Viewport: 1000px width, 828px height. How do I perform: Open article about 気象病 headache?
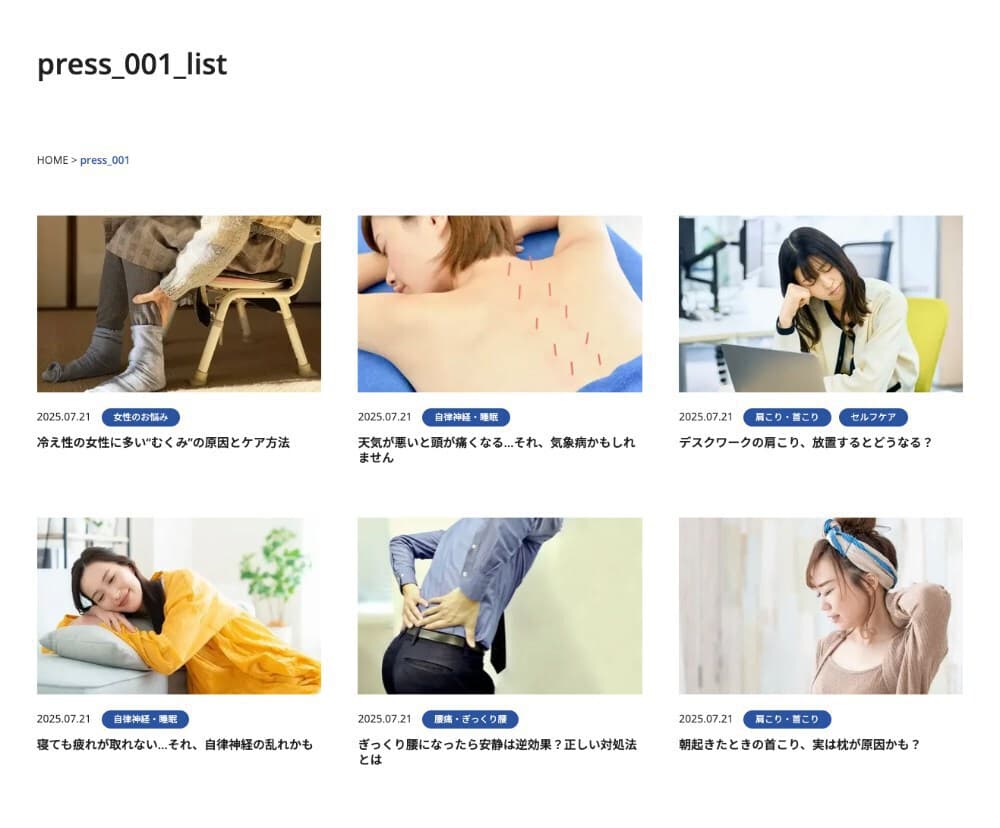496,450
